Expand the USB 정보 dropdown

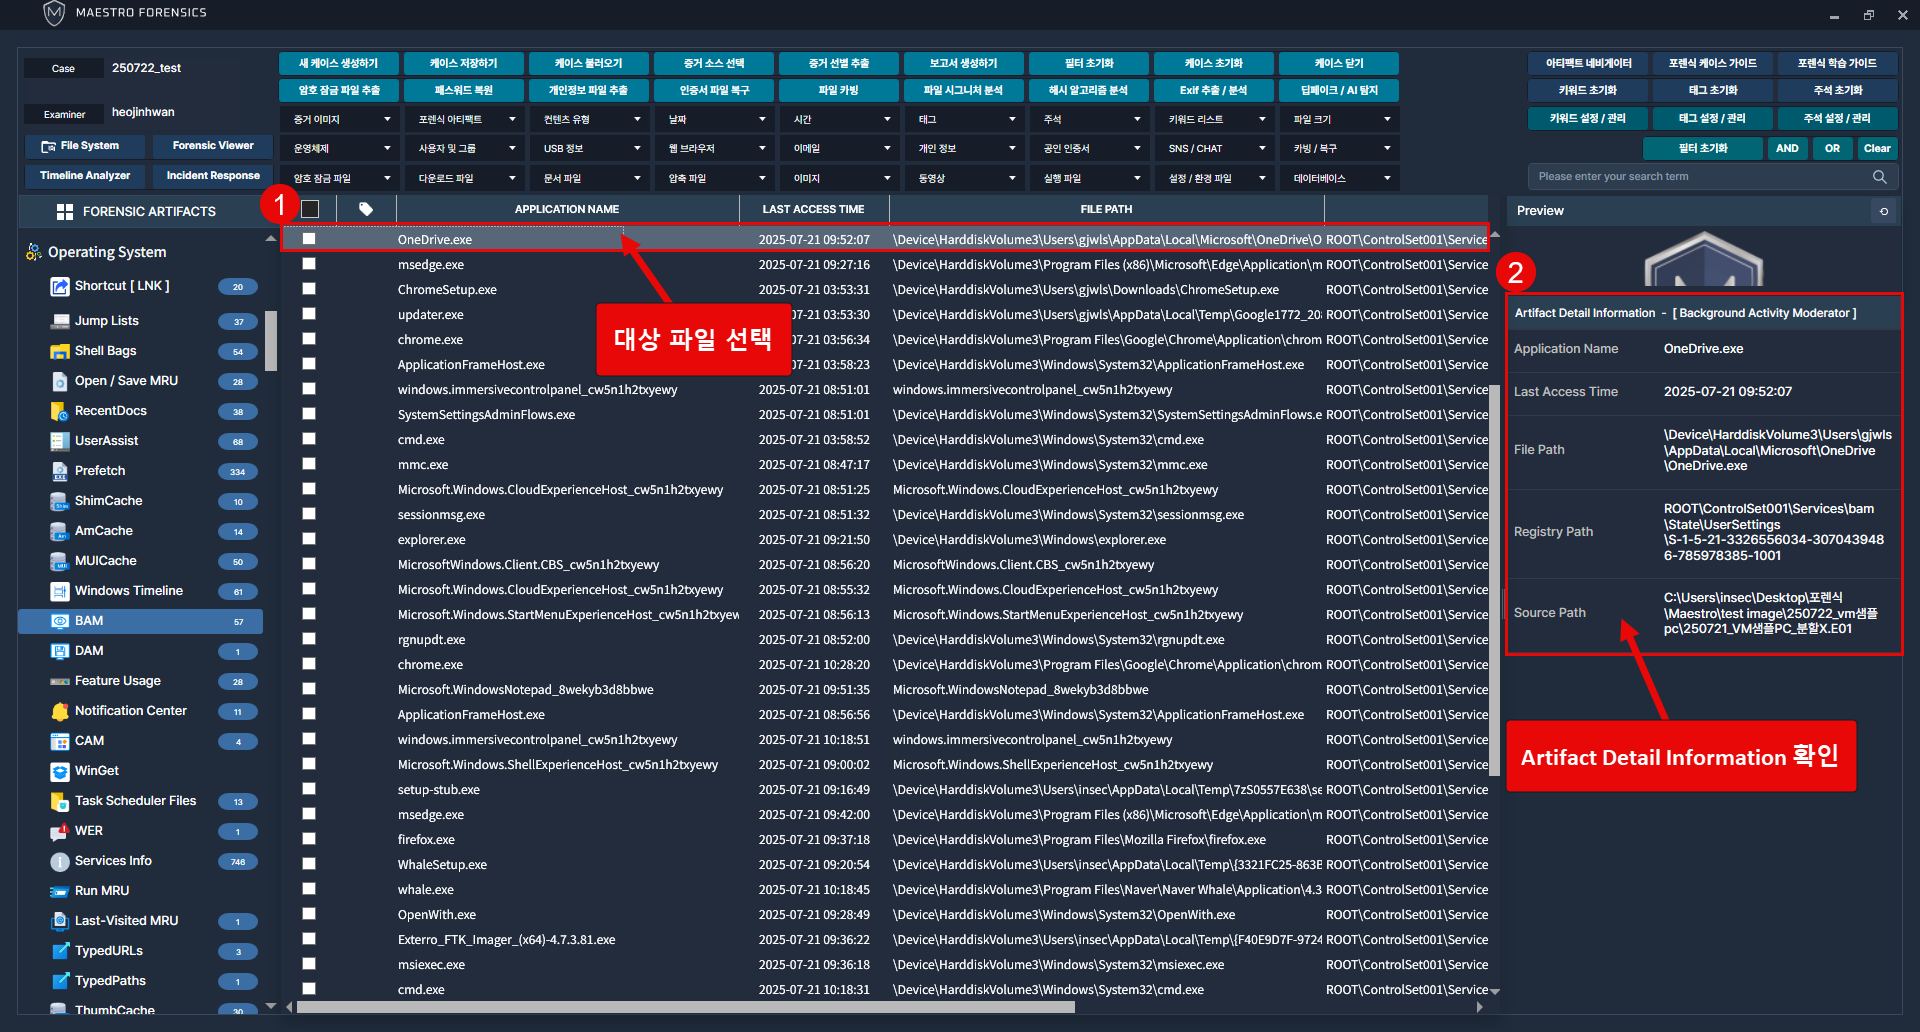coord(591,149)
